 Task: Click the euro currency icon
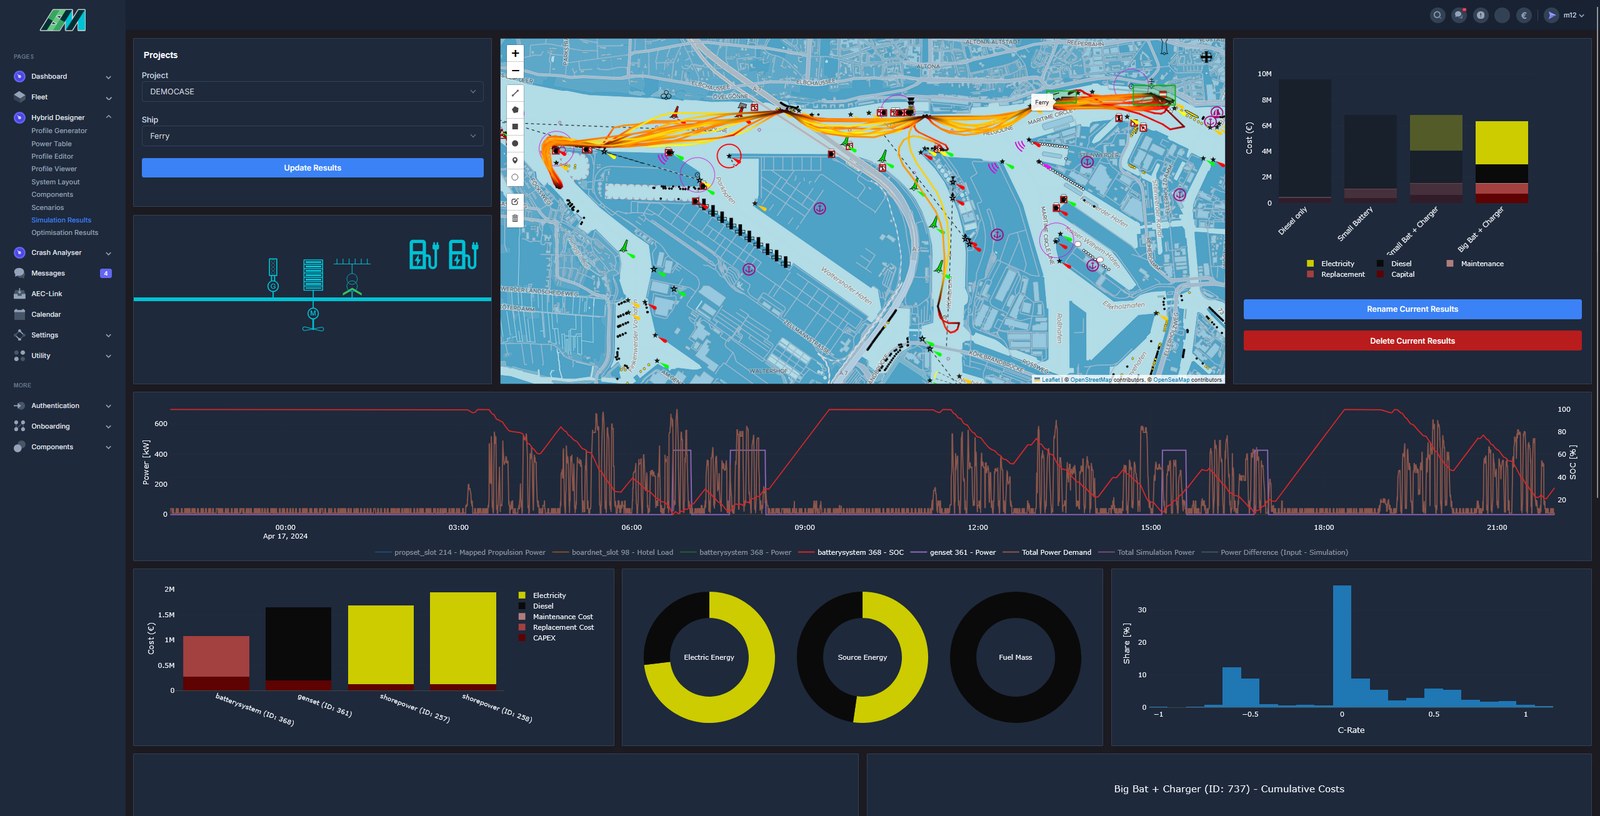coord(1524,15)
